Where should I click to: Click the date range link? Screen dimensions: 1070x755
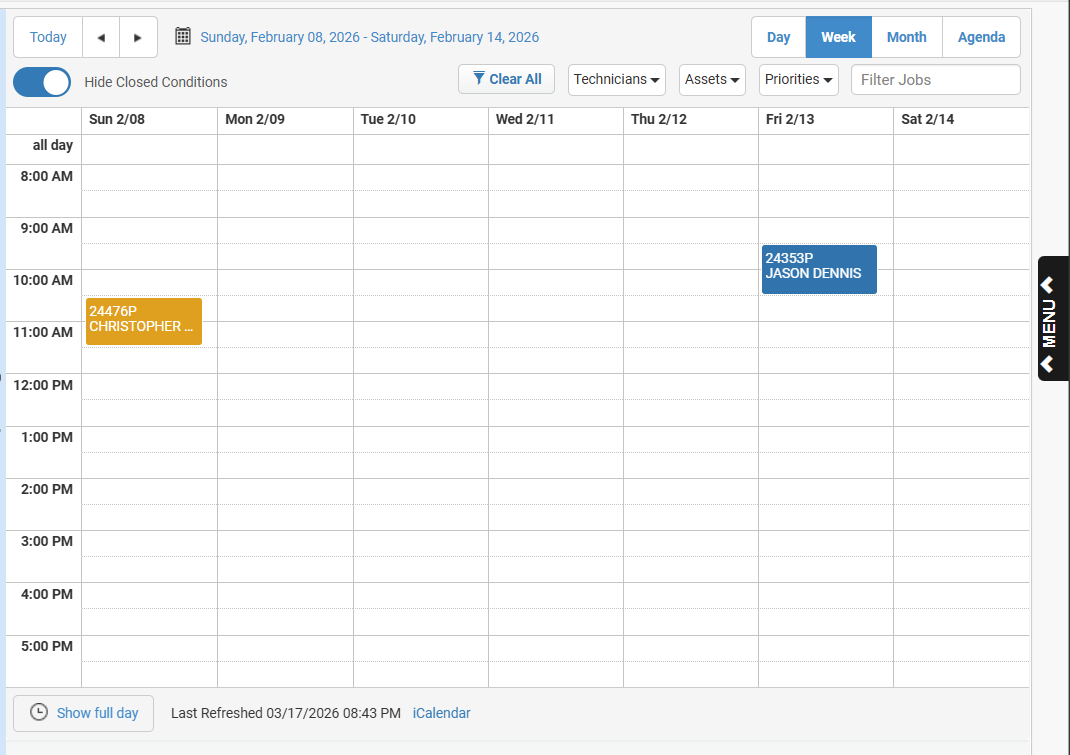[x=369, y=37]
